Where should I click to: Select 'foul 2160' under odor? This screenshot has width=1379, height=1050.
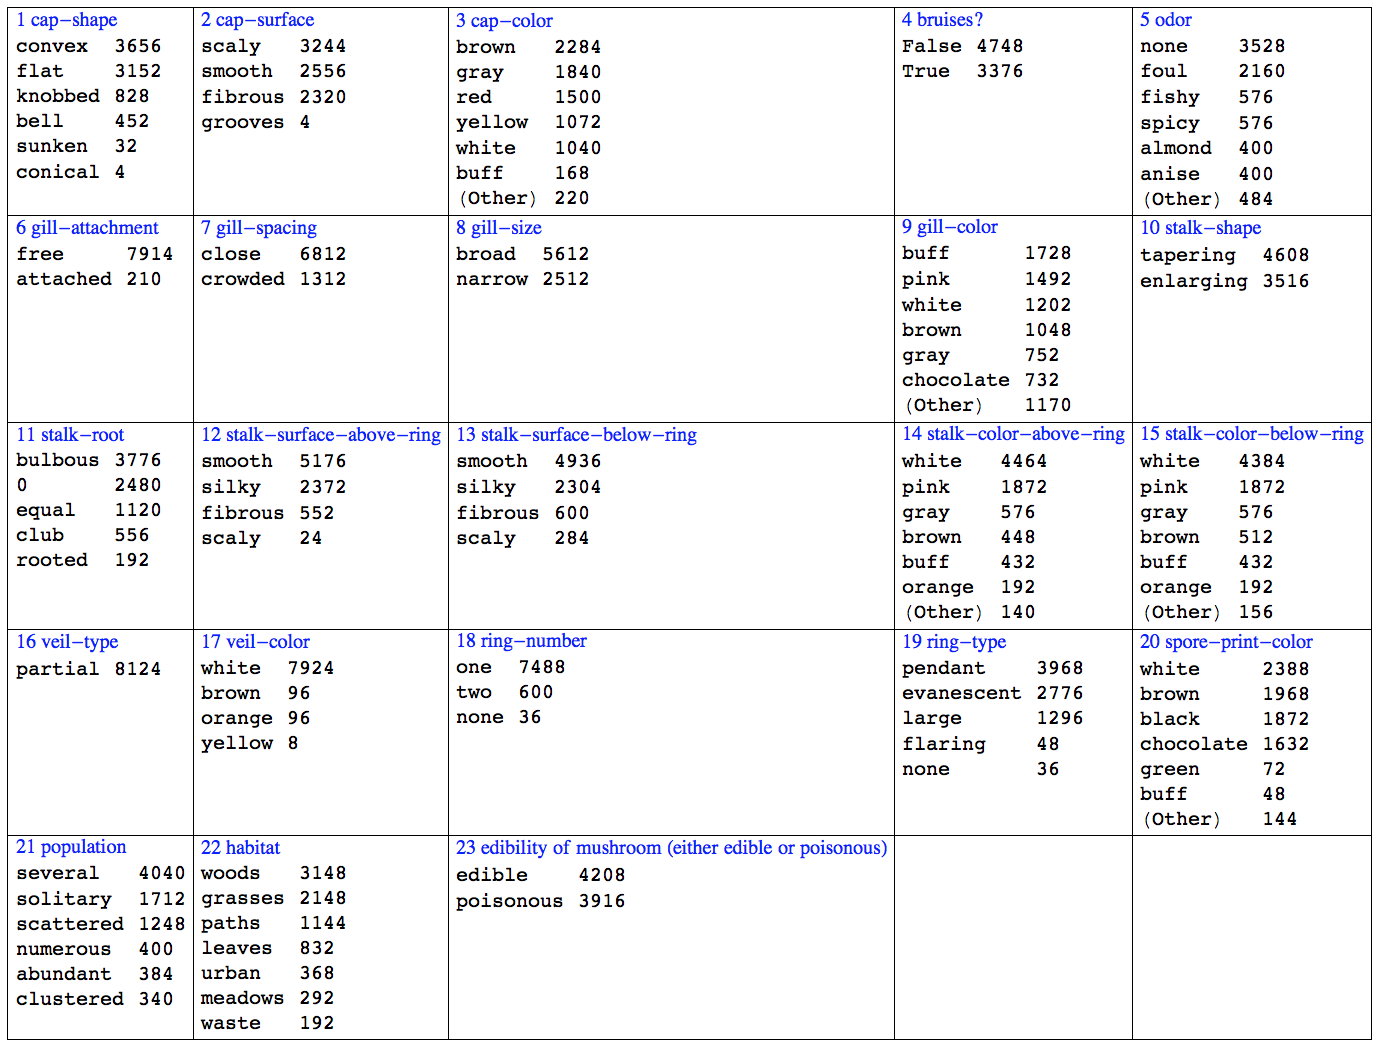coord(1212,71)
